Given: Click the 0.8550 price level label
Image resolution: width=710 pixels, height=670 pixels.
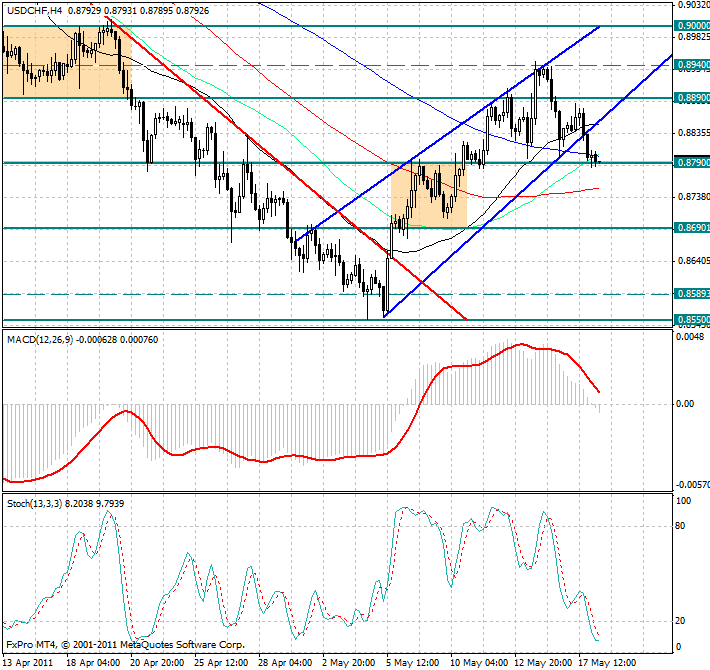Looking at the screenshot, I should [x=692, y=320].
